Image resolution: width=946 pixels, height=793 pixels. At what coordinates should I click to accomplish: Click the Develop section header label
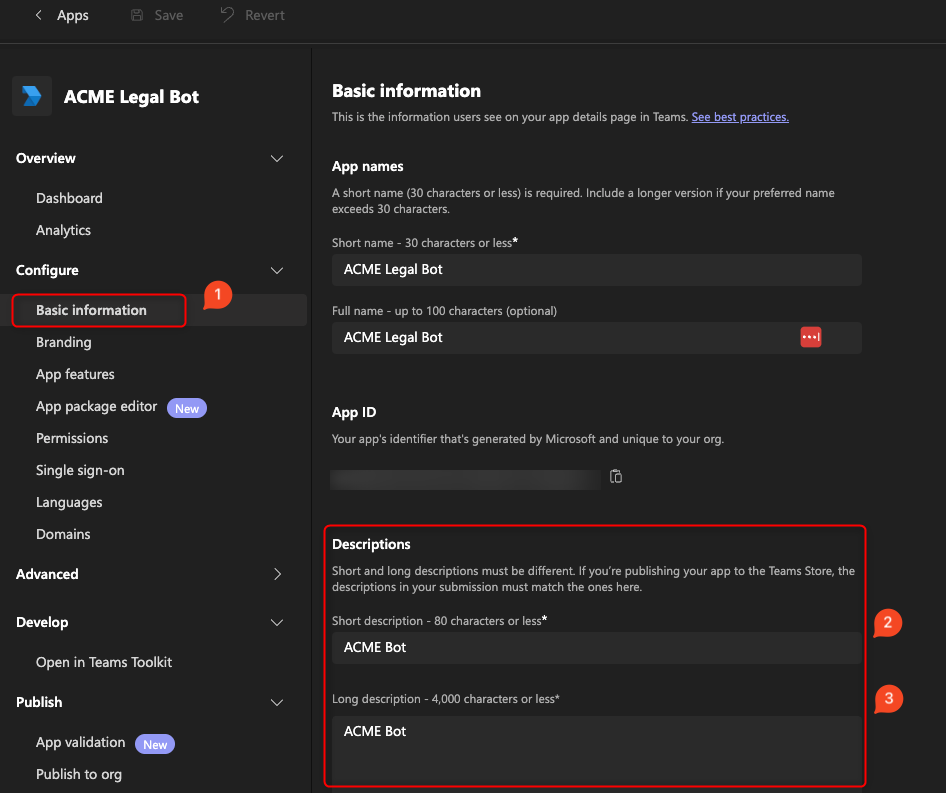(x=42, y=622)
